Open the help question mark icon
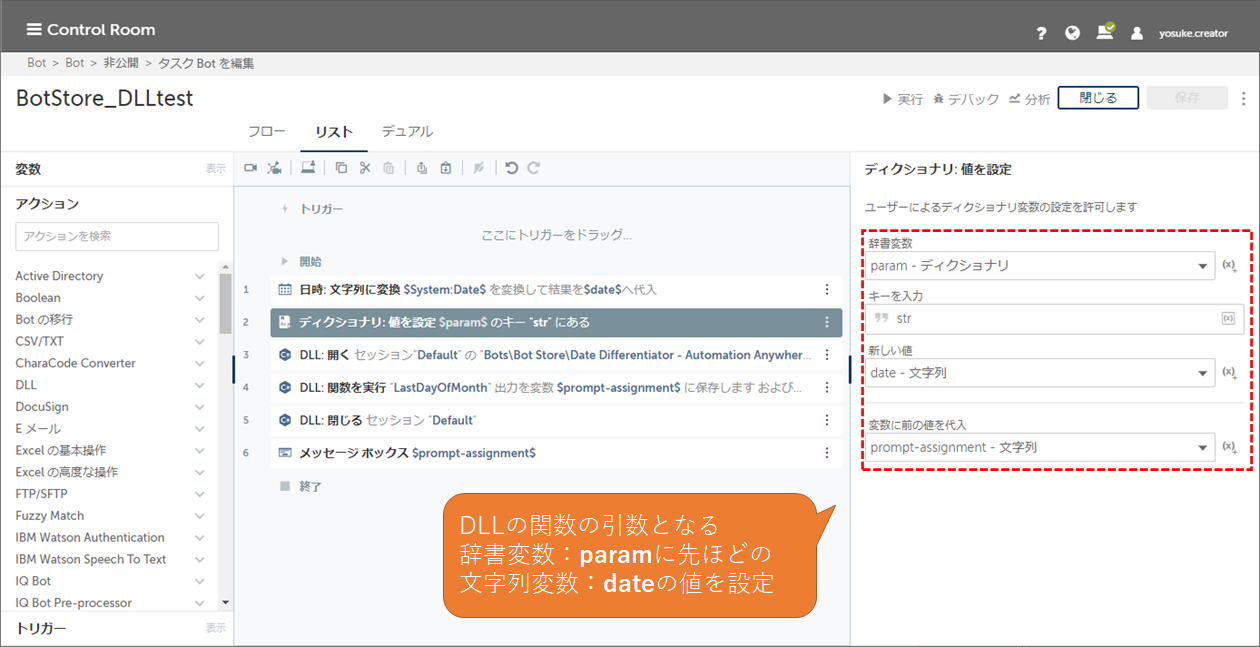1260x647 pixels. pos(1041,32)
